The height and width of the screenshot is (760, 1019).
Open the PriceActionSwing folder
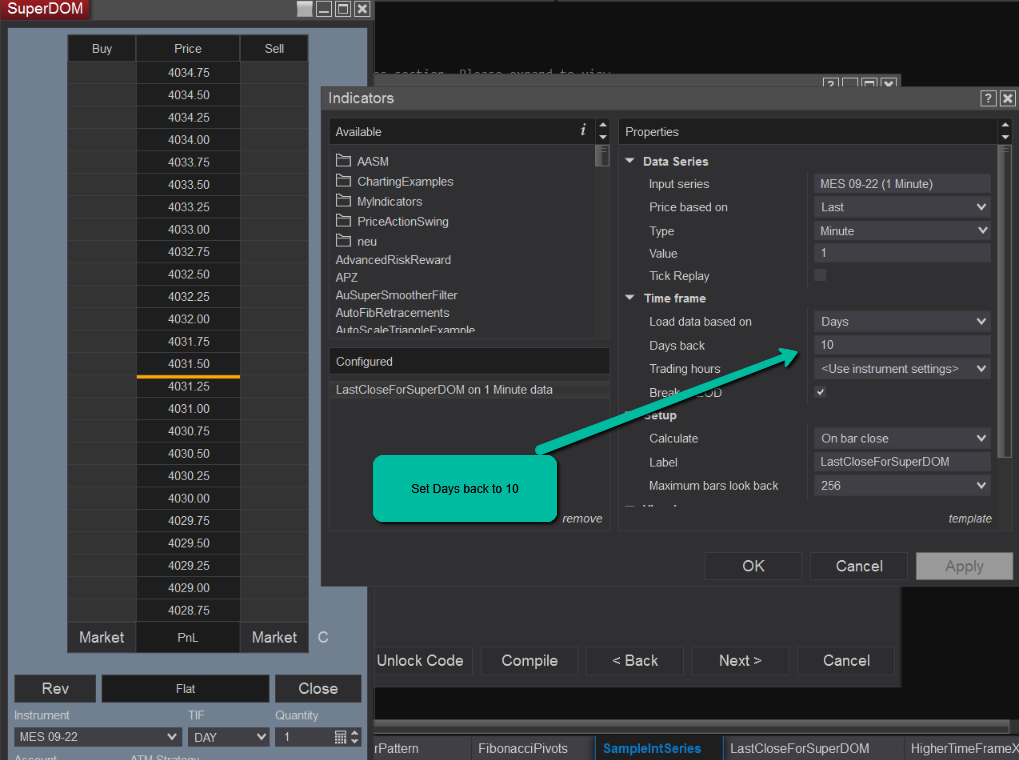pyautogui.click(x=402, y=221)
